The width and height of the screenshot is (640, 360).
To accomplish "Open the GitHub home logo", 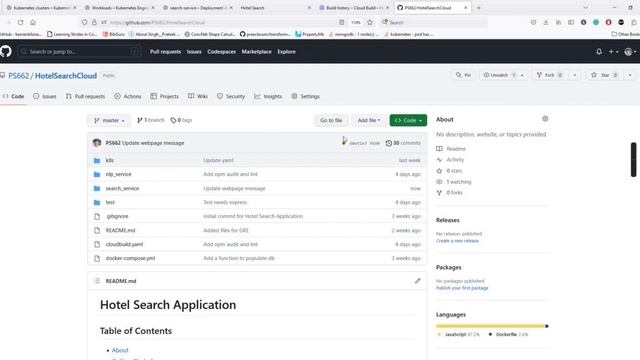I will click(6, 51).
